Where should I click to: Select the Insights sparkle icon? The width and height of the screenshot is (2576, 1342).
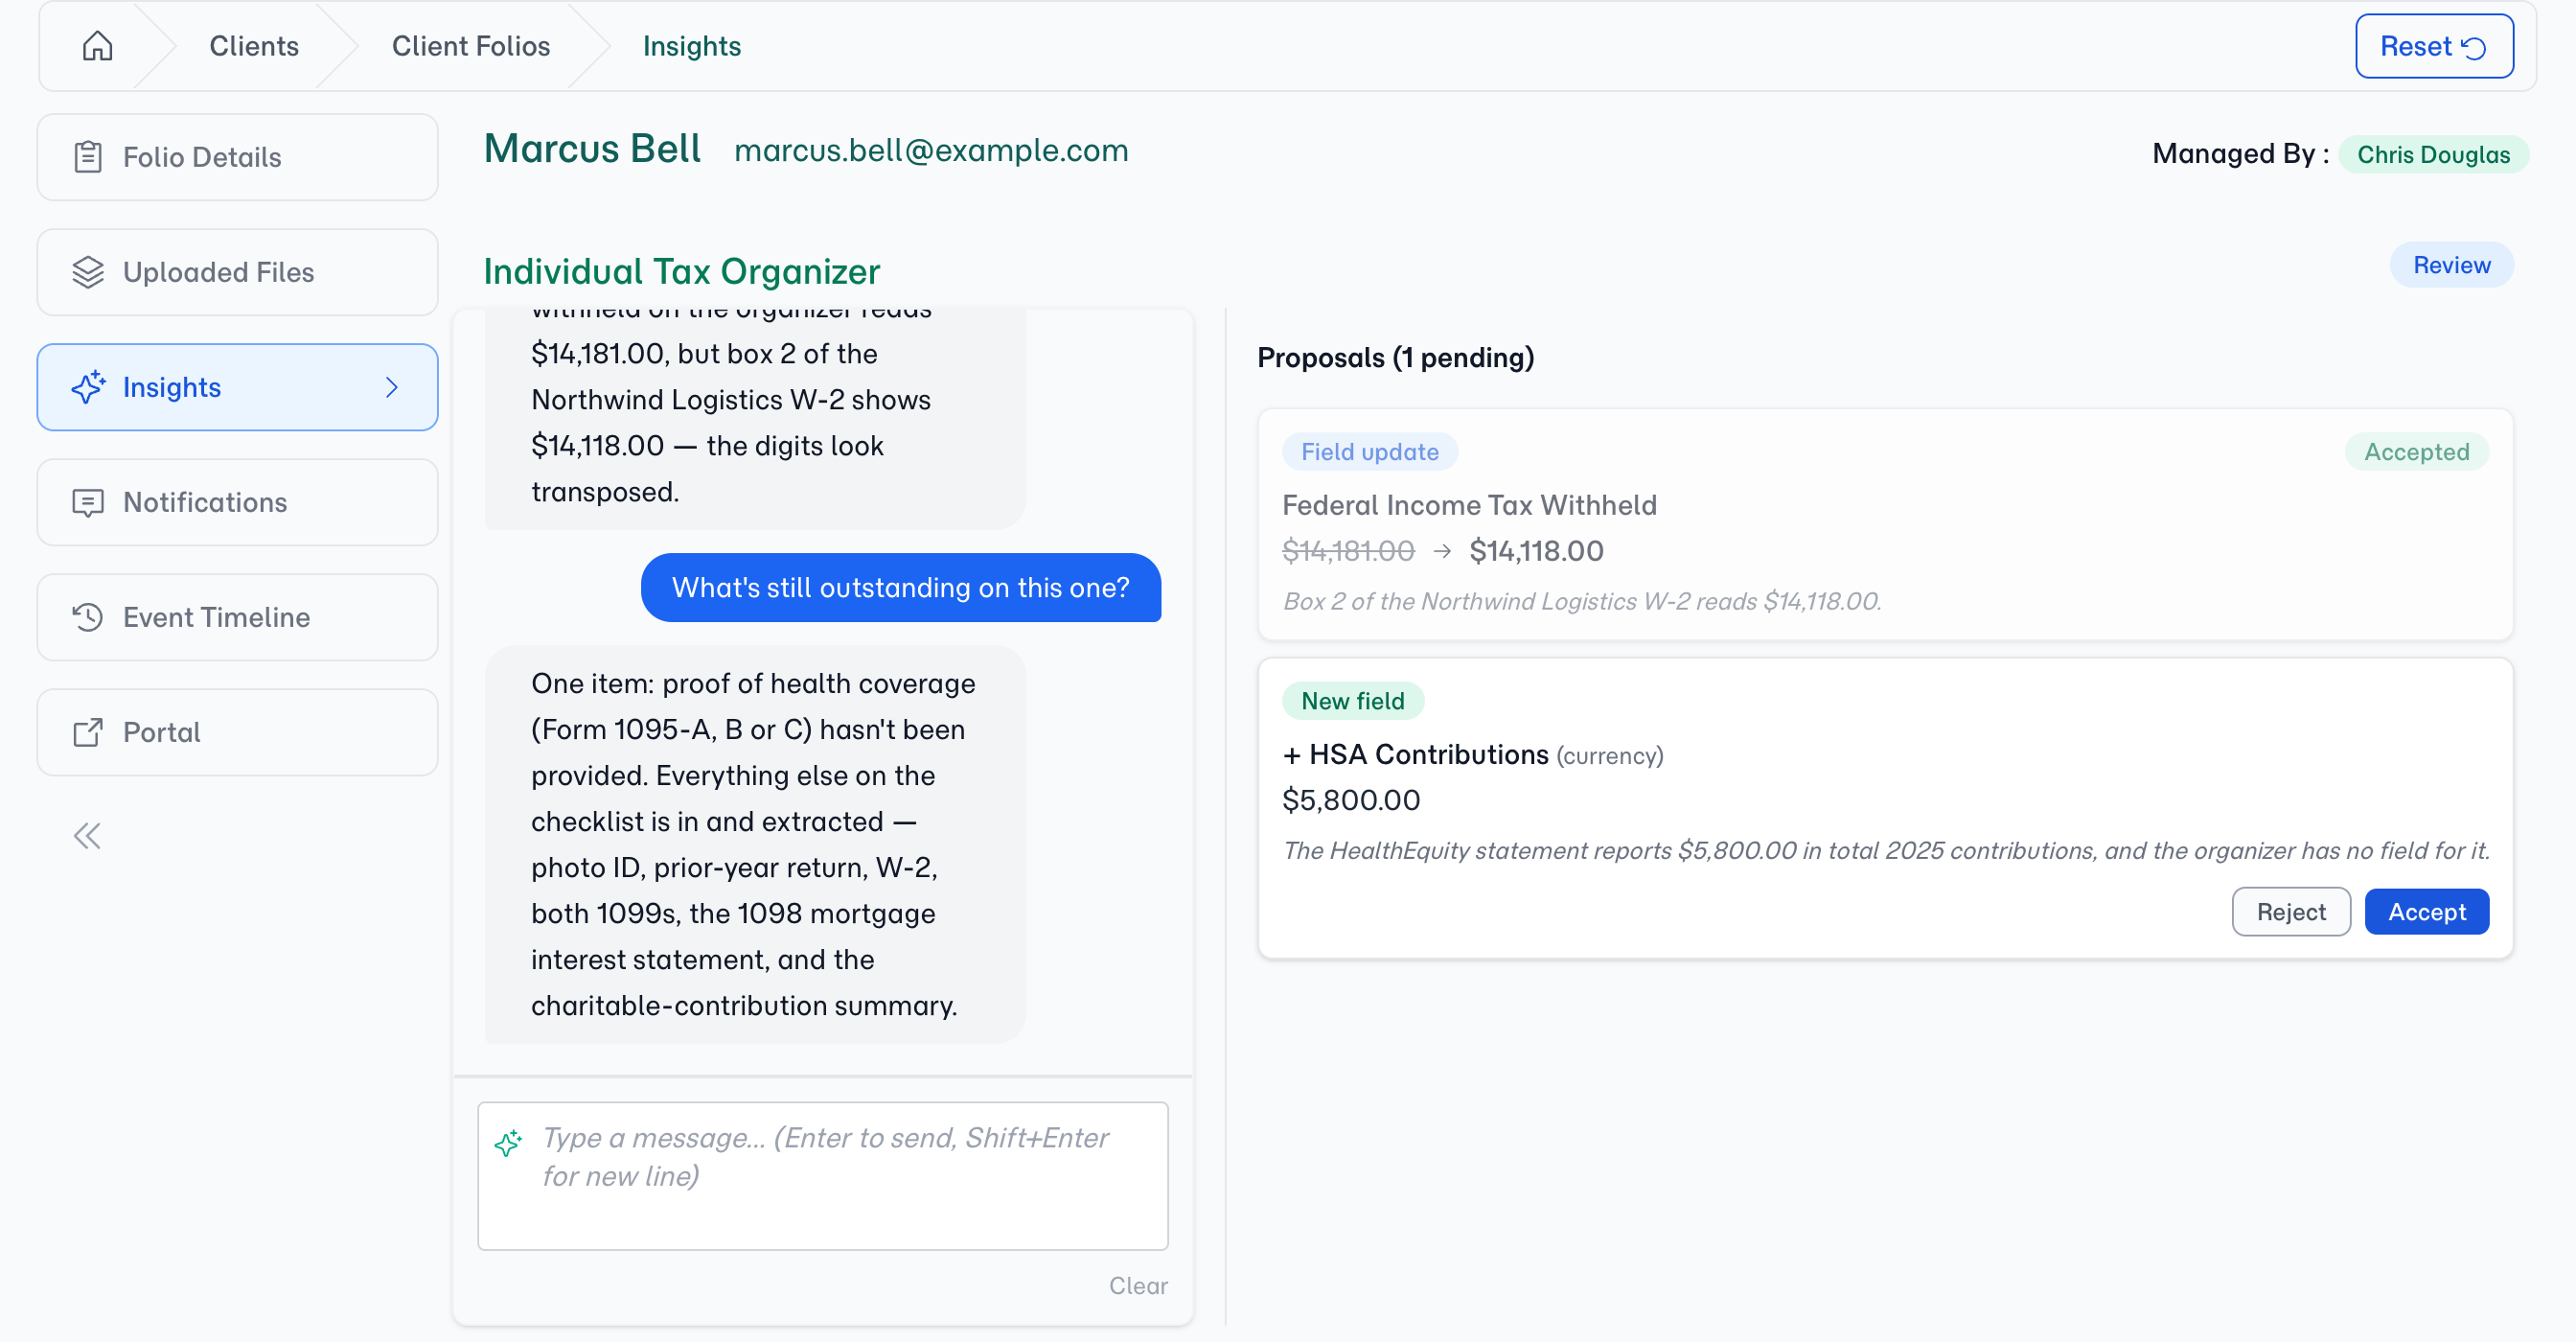click(x=88, y=387)
